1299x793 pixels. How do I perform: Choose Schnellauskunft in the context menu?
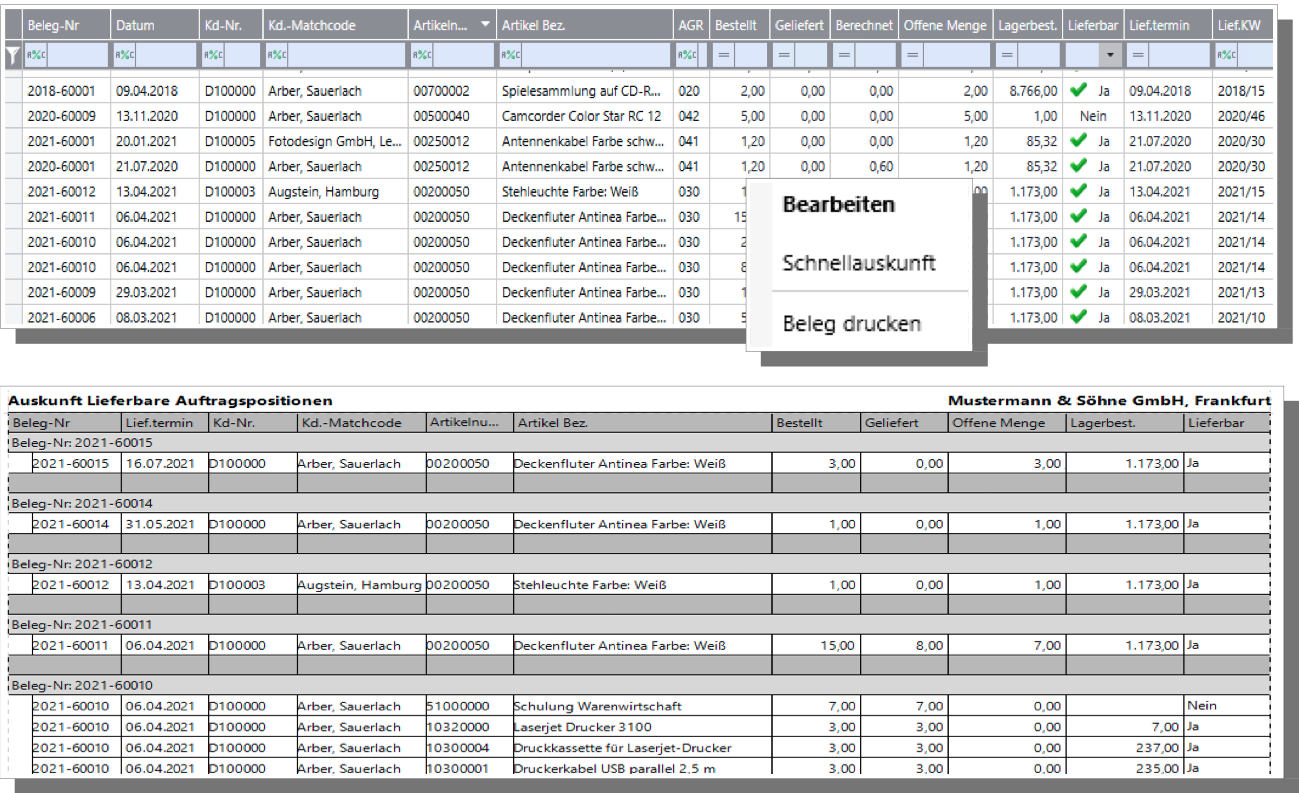pyautogui.click(x=859, y=263)
